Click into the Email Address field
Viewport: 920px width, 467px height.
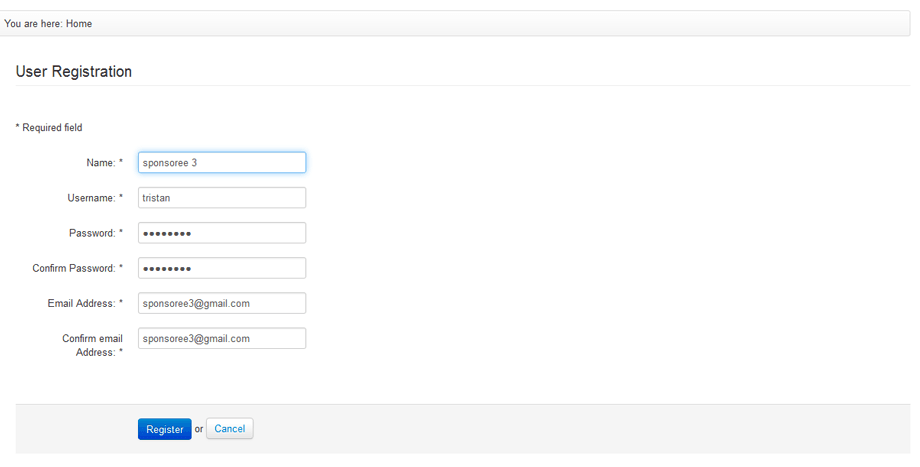click(x=222, y=303)
